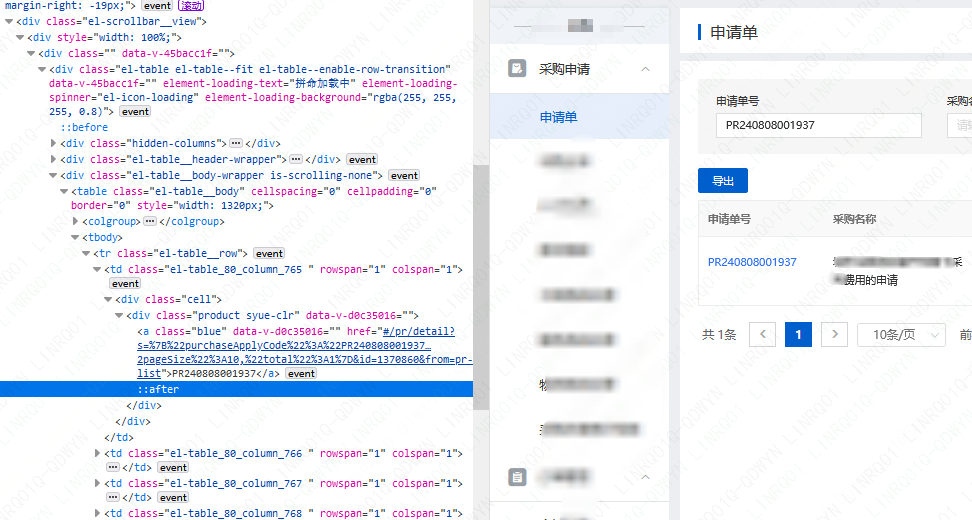972x520 pixels.
Task: Click ellipsis badge in colgroup node
Action: [150, 221]
